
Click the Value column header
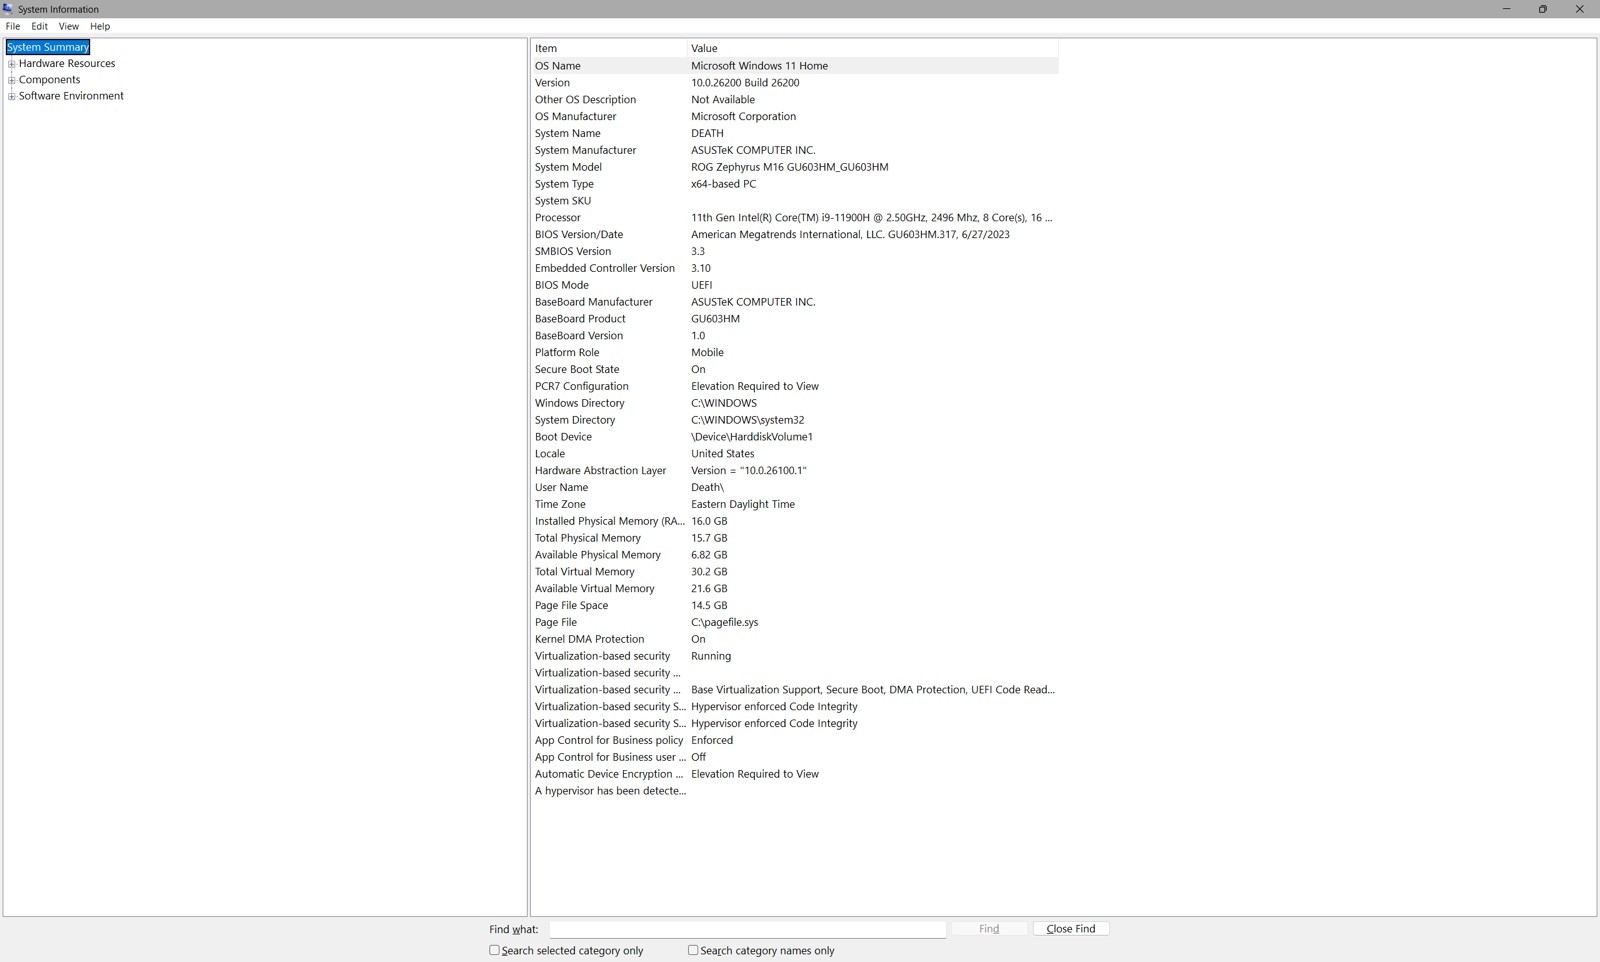tap(872, 48)
